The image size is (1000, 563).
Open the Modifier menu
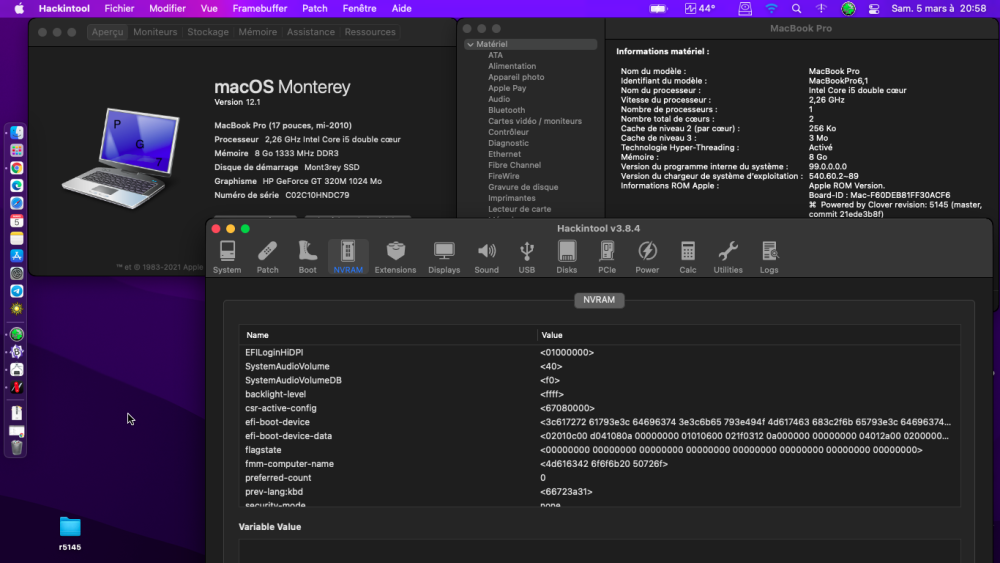[x=167, y=8]
